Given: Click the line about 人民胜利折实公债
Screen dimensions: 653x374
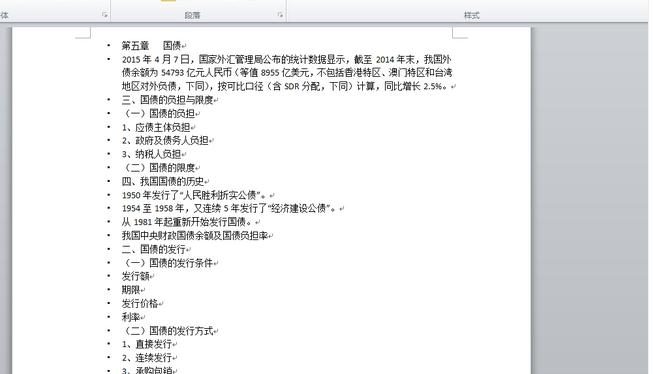Looking at the screenshot, I should 195,195.
